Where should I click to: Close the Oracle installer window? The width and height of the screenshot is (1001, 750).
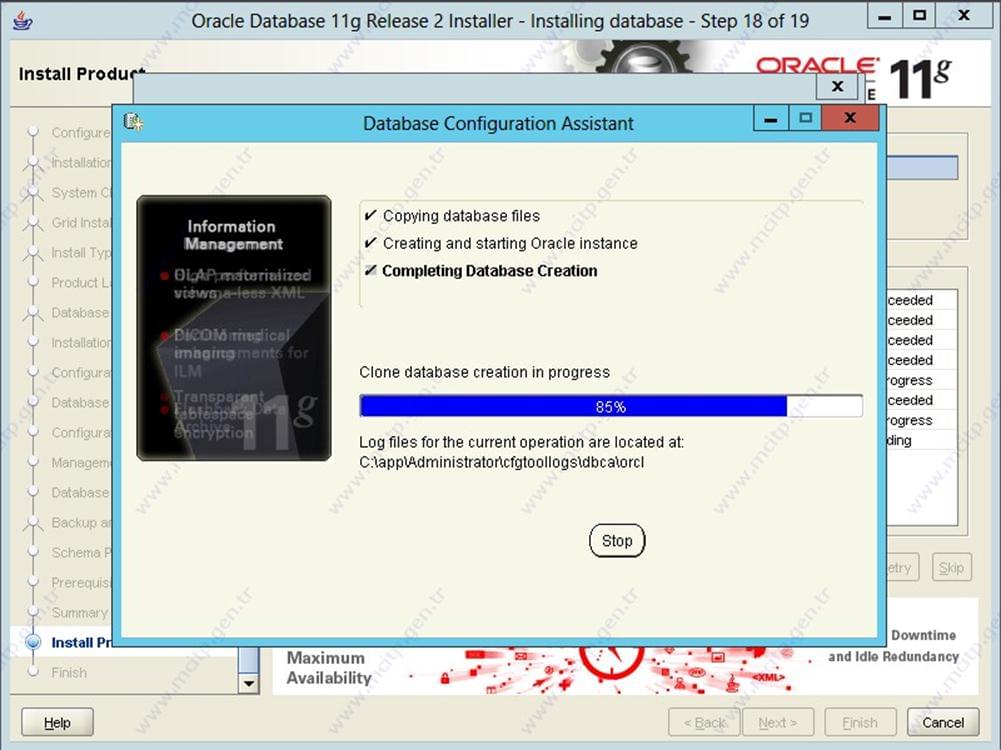point(964,15)
